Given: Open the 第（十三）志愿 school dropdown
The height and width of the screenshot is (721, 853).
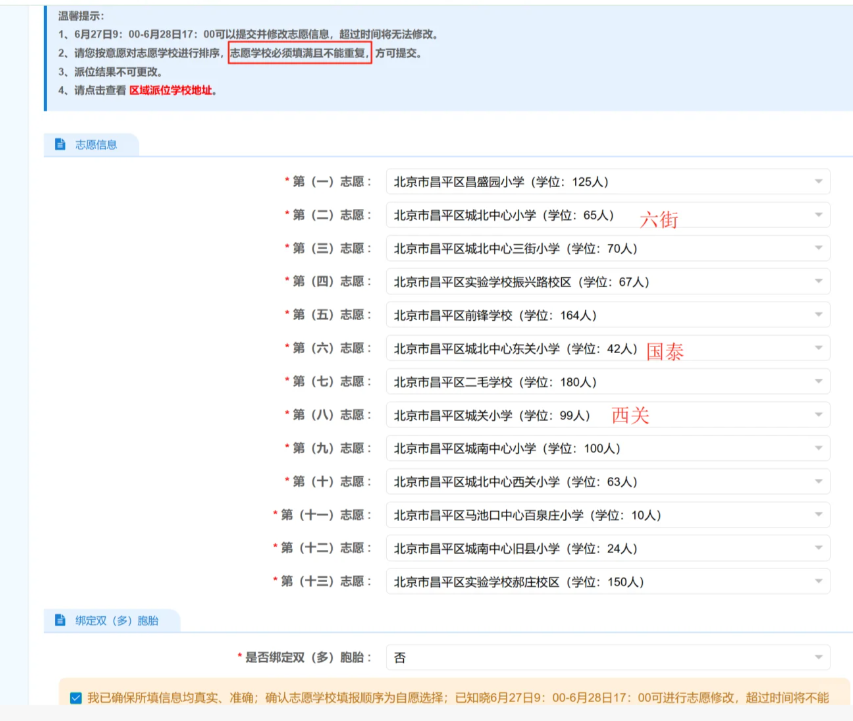Looking at the screenshot, I should tap(608, 581).
